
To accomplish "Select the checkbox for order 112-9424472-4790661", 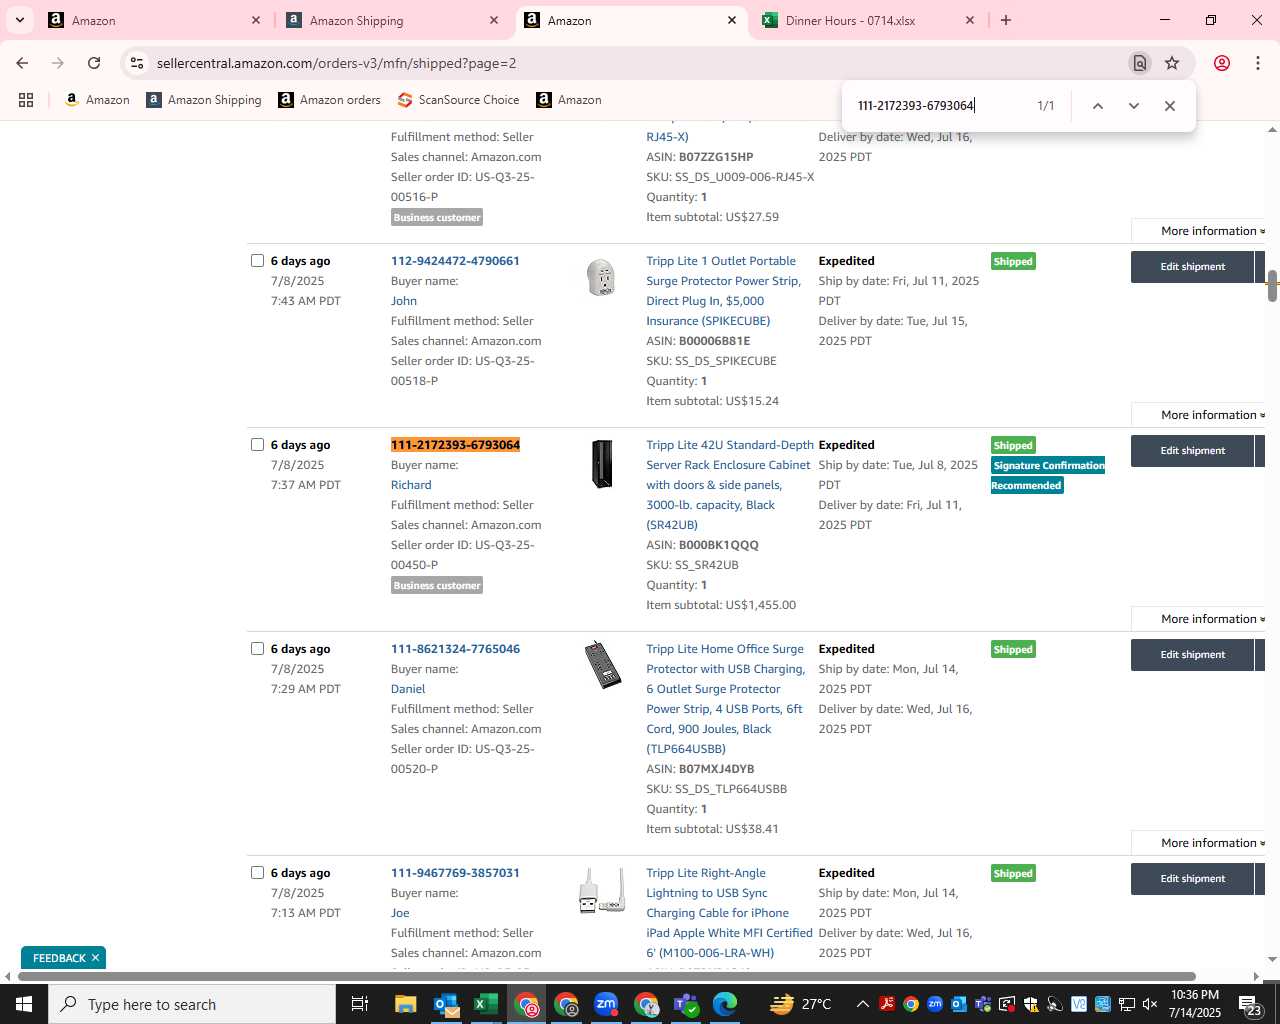I will pyautogui.click(x=257, y=261).
